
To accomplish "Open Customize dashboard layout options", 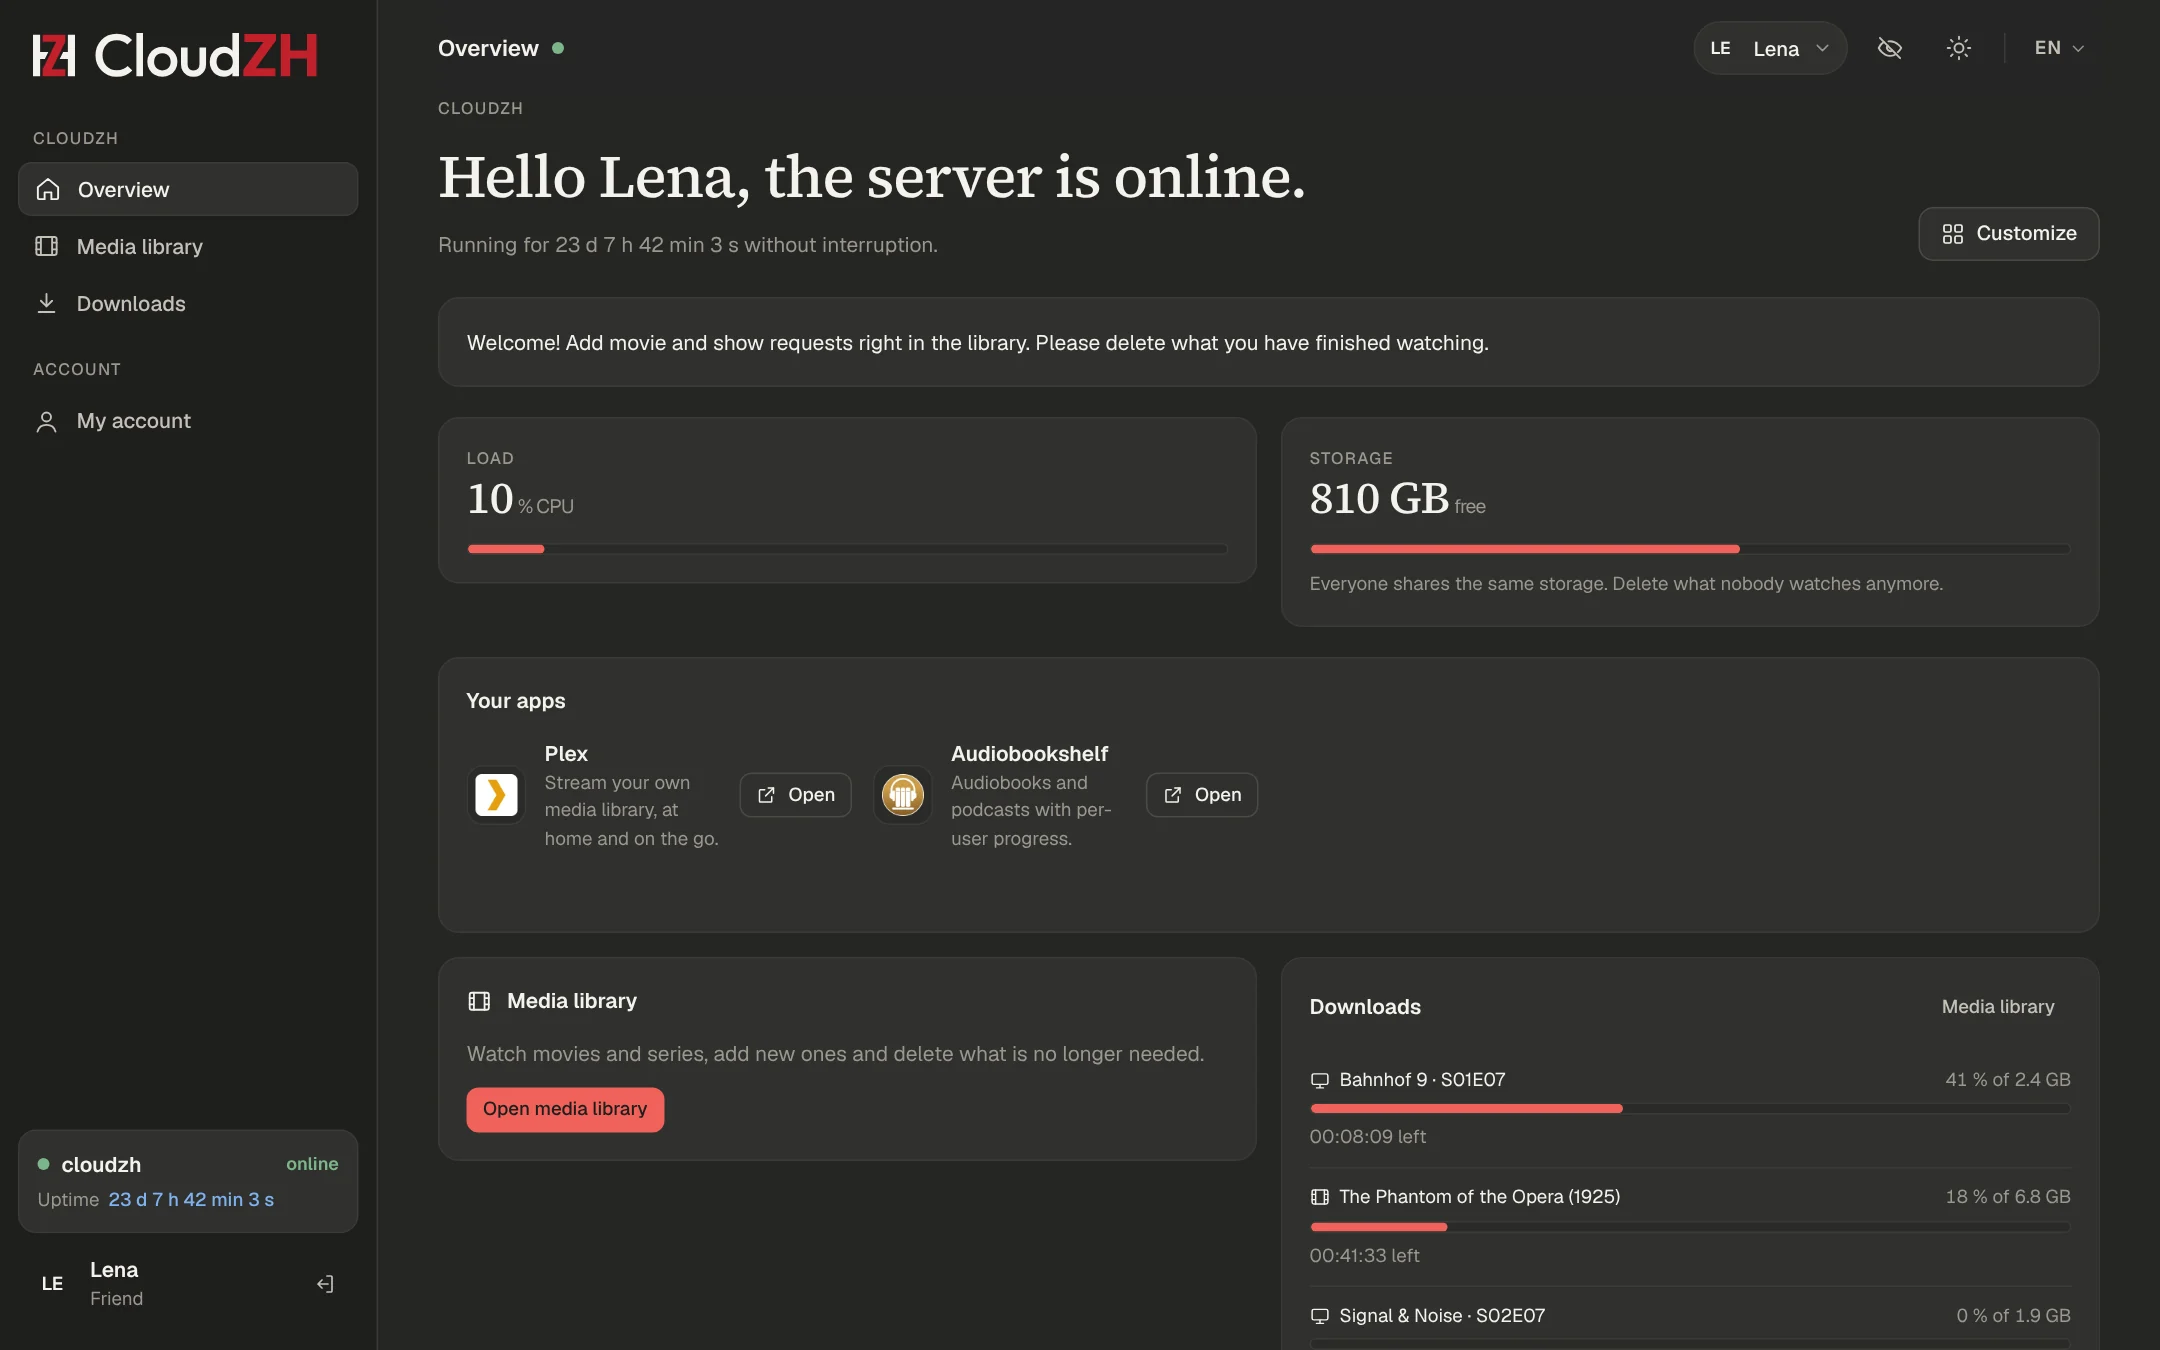I will pyautogui.click(x=2008, y=234).
